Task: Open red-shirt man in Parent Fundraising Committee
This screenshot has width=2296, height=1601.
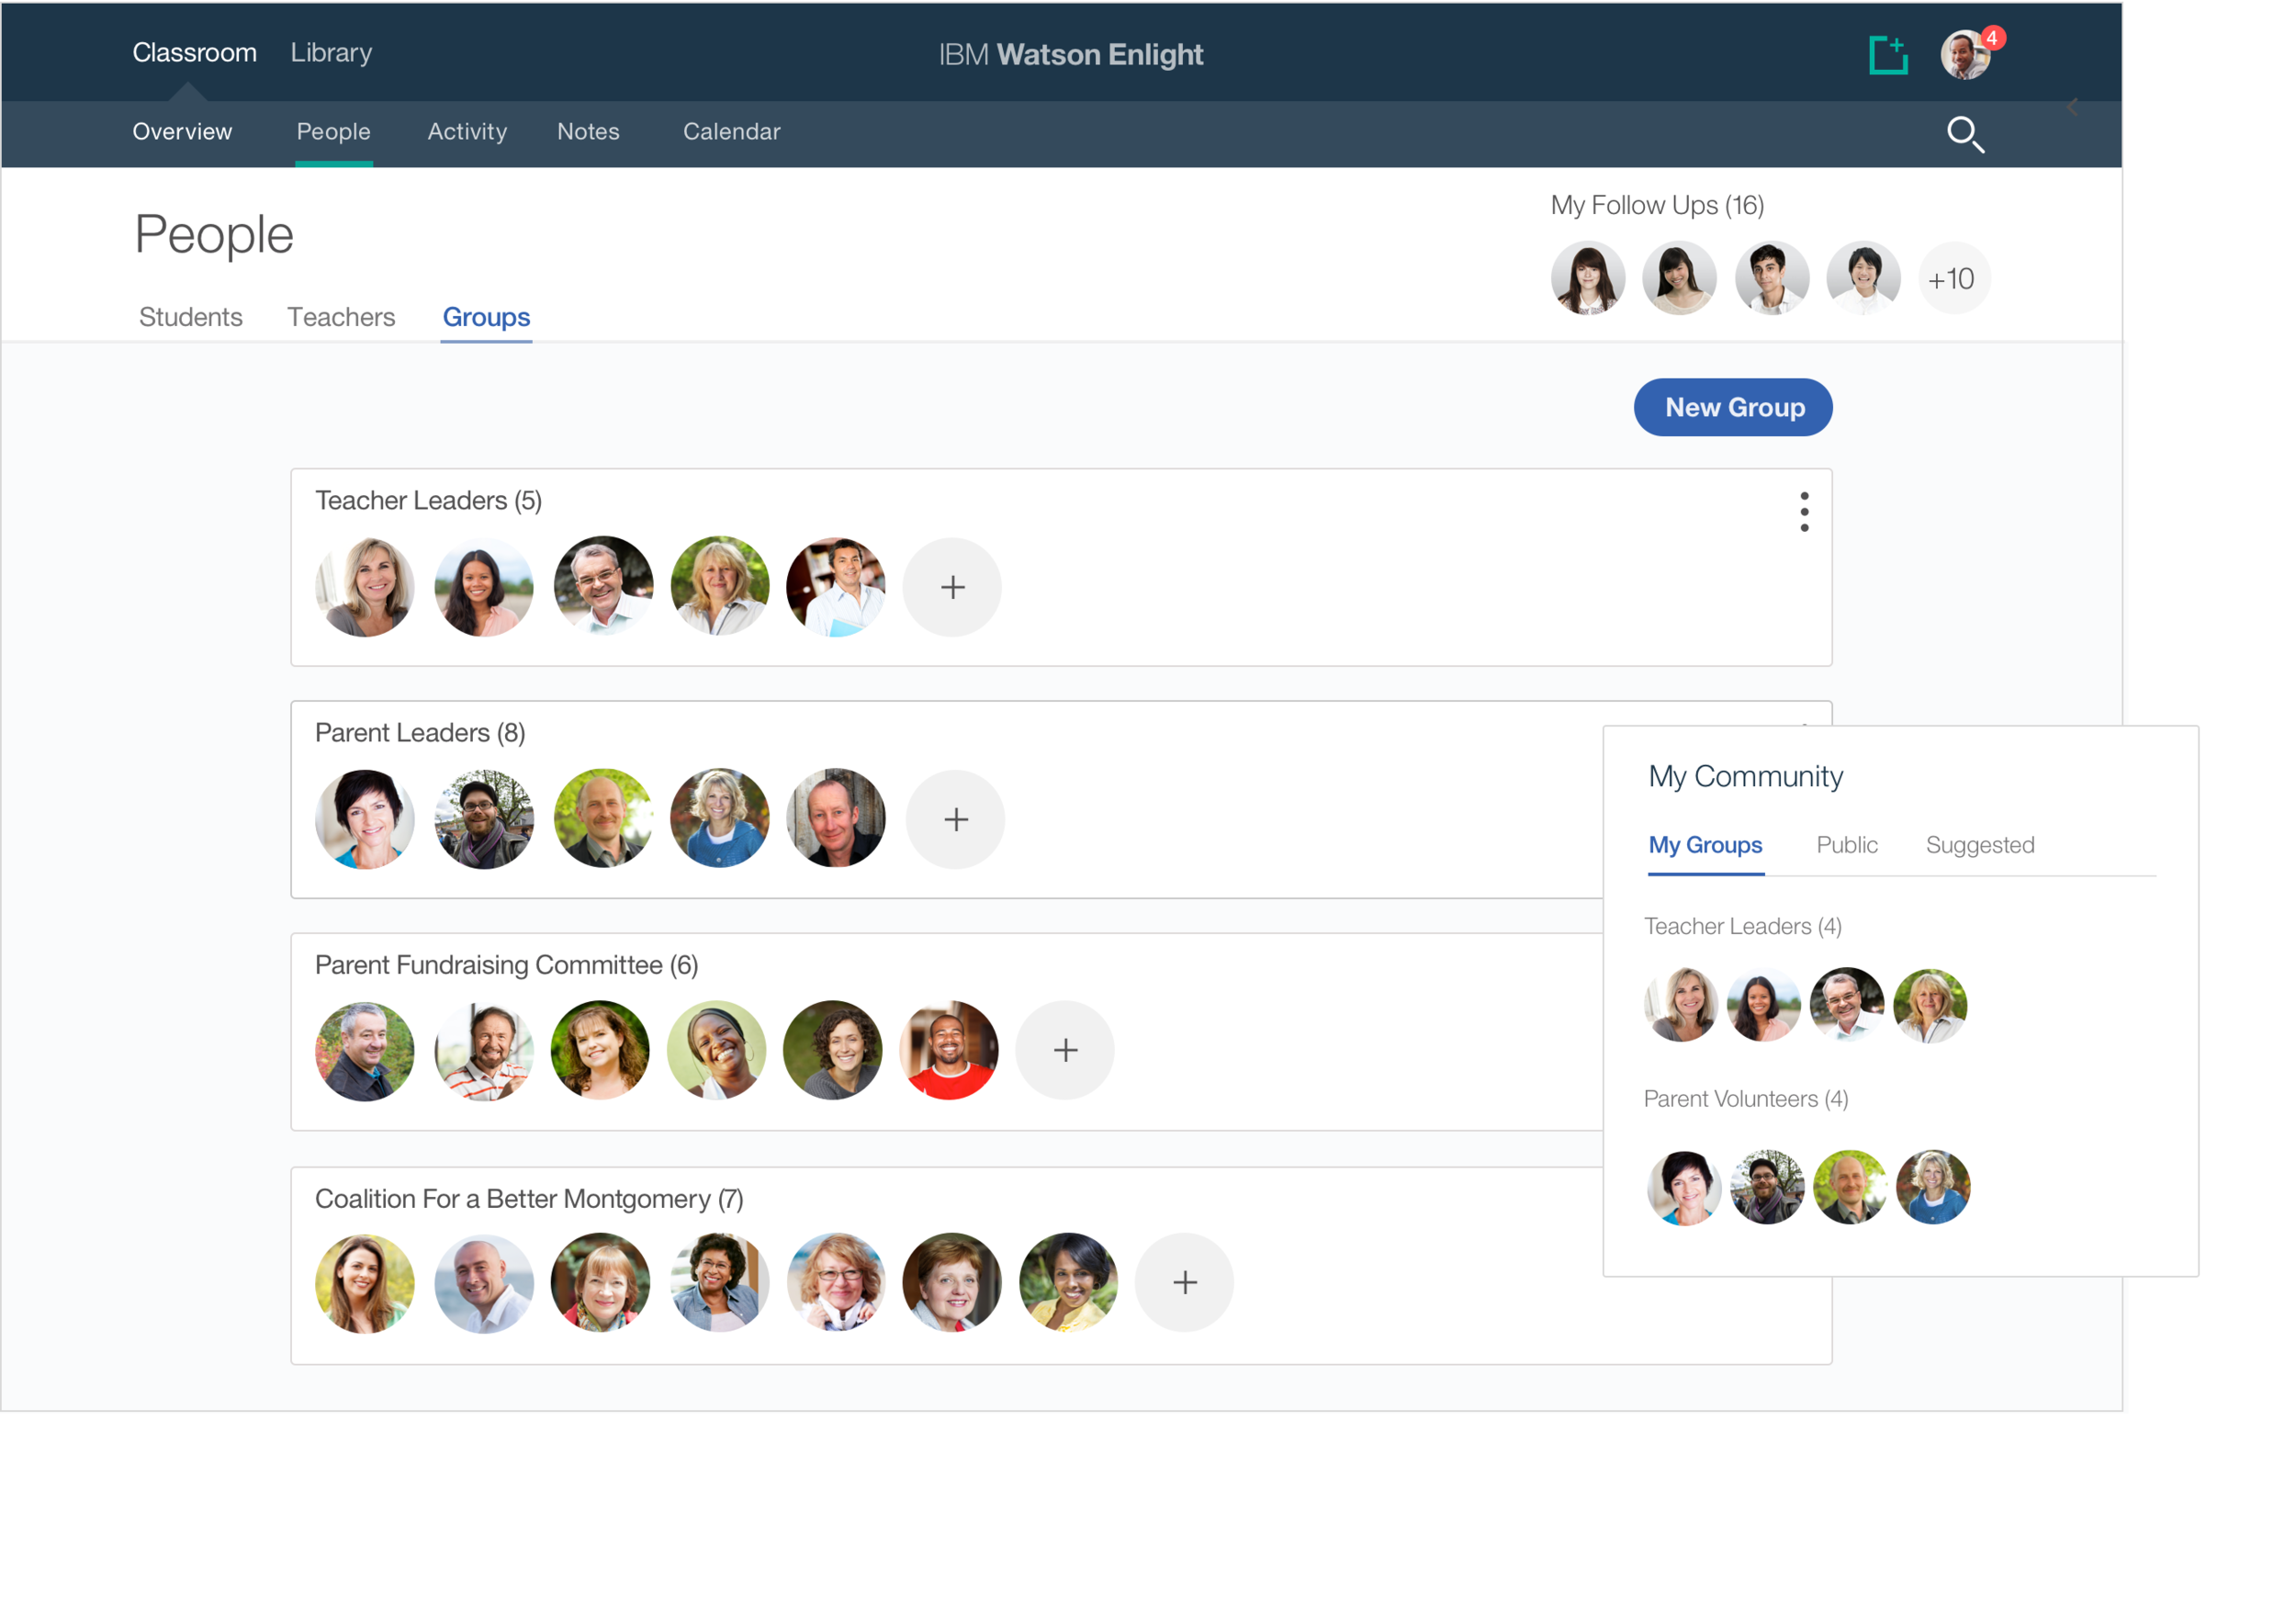Action: (948, 1050)
